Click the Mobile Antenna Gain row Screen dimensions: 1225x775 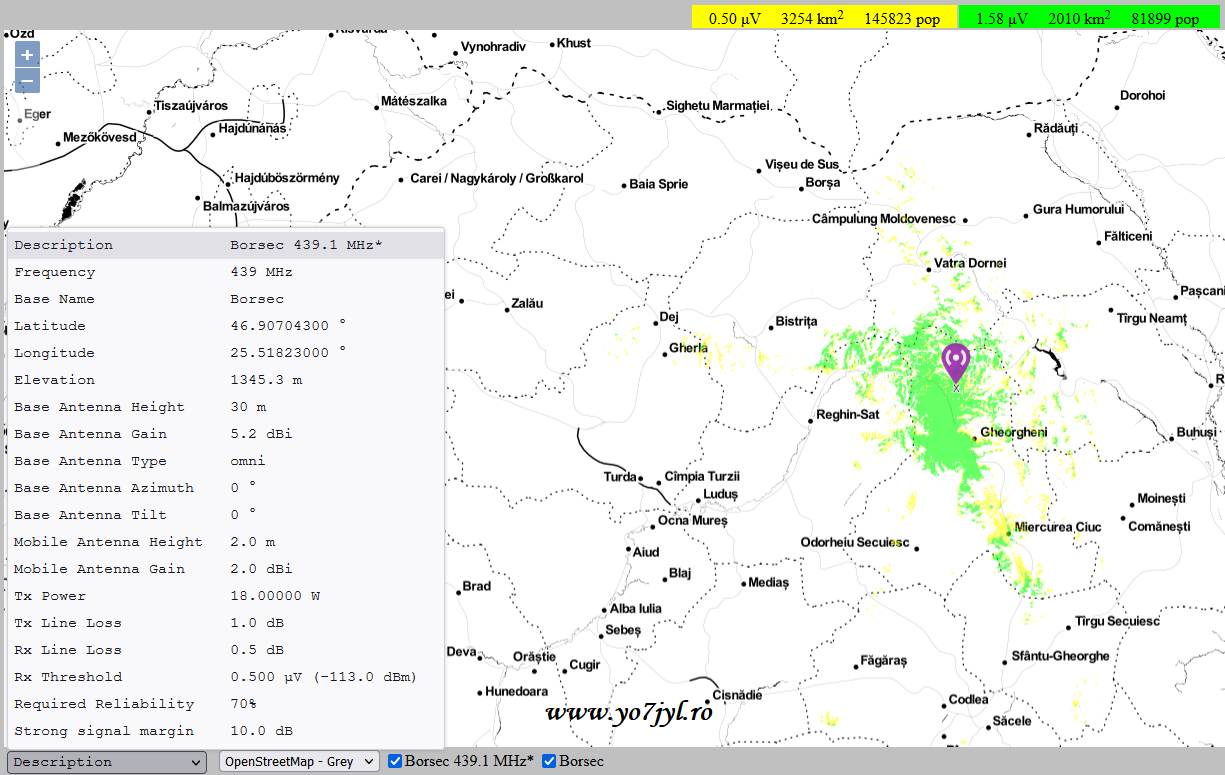[x=226, y=569]
